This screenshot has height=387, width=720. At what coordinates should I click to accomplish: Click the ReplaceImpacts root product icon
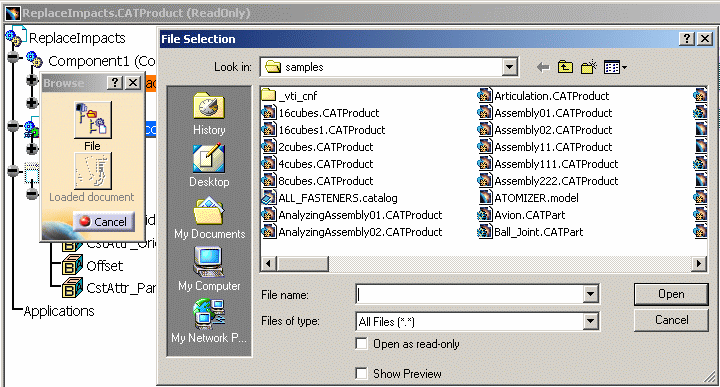point(16,37)
